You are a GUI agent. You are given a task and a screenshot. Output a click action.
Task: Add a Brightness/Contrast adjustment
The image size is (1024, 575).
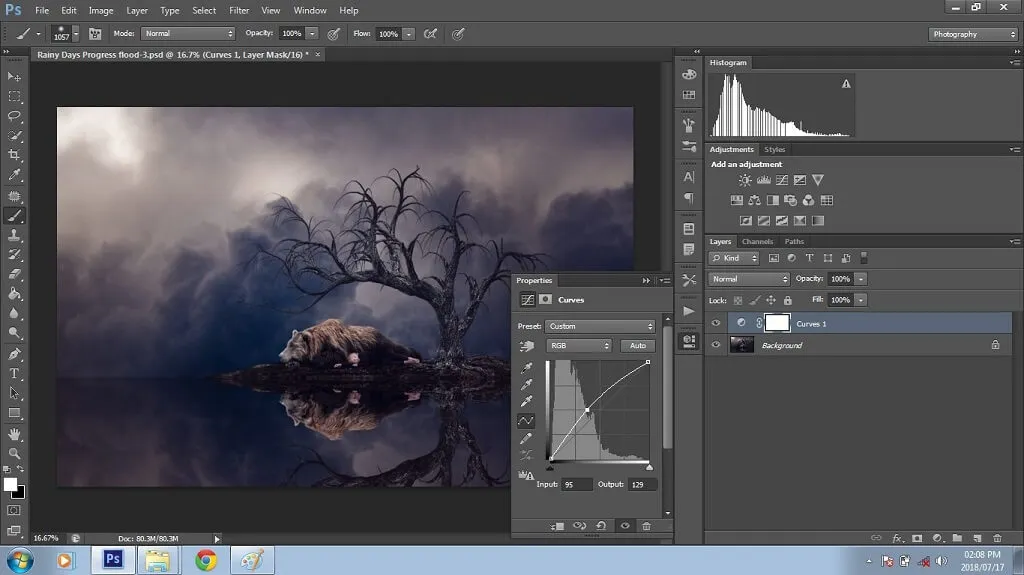pos(745,181)
